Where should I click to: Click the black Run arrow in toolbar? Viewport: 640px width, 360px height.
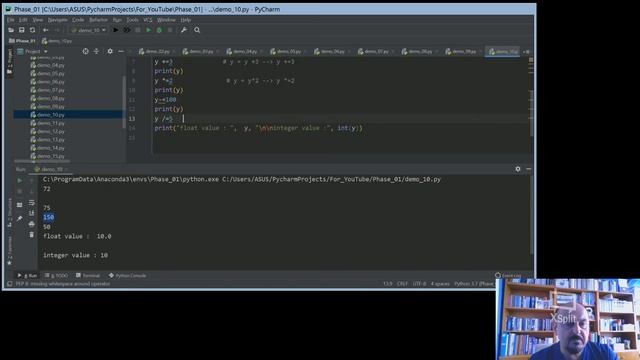116,30
